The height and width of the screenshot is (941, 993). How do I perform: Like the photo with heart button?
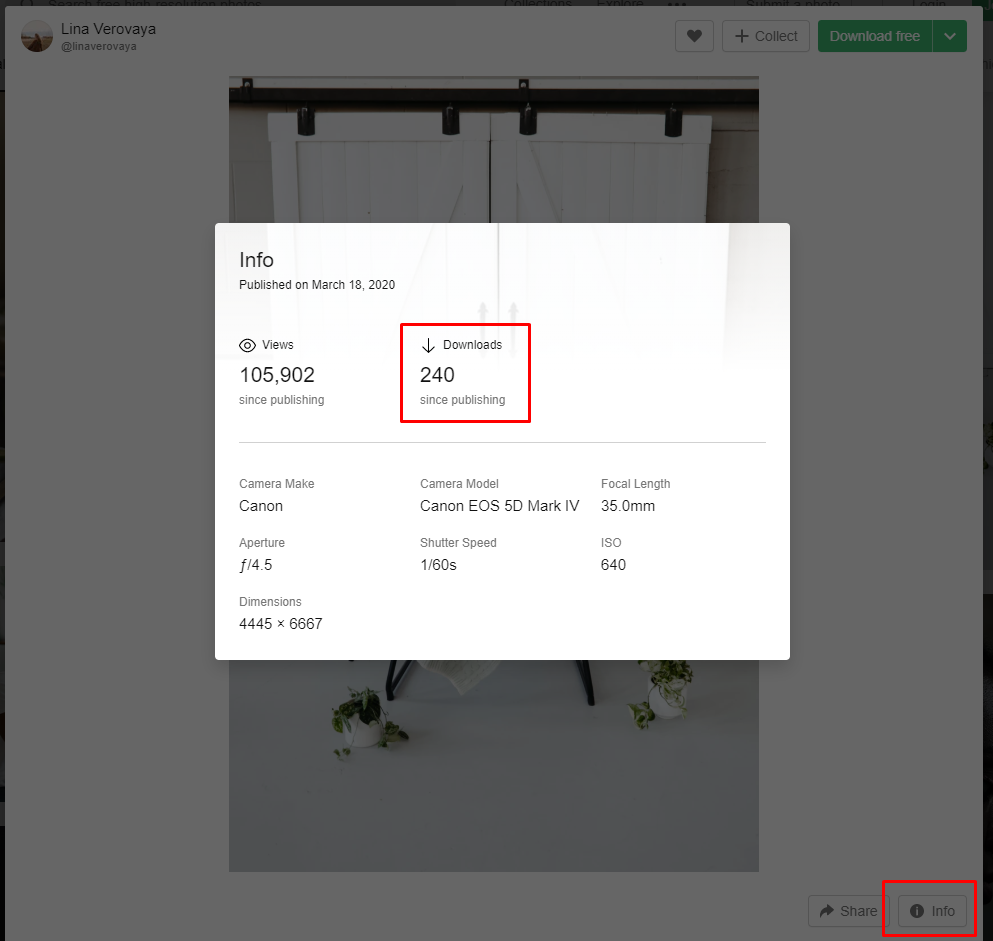[694, 36]
